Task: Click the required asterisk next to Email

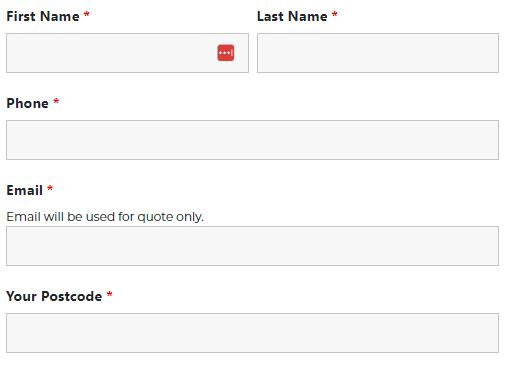Action: [x=50, y=188]
